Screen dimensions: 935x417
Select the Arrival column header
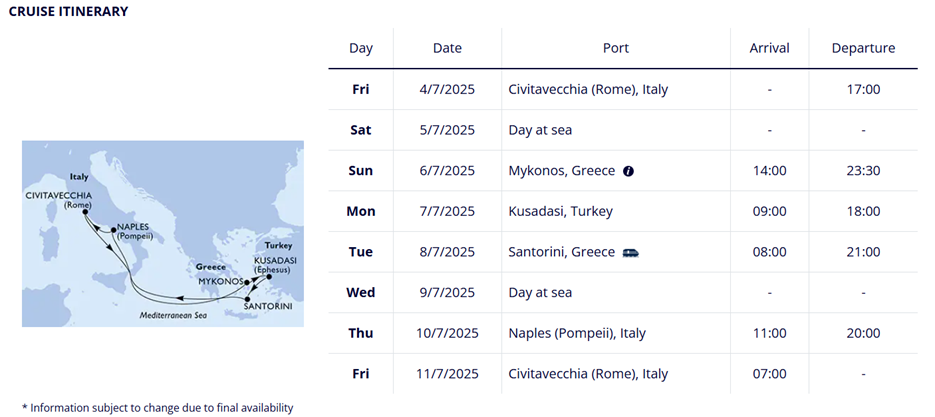769,48
